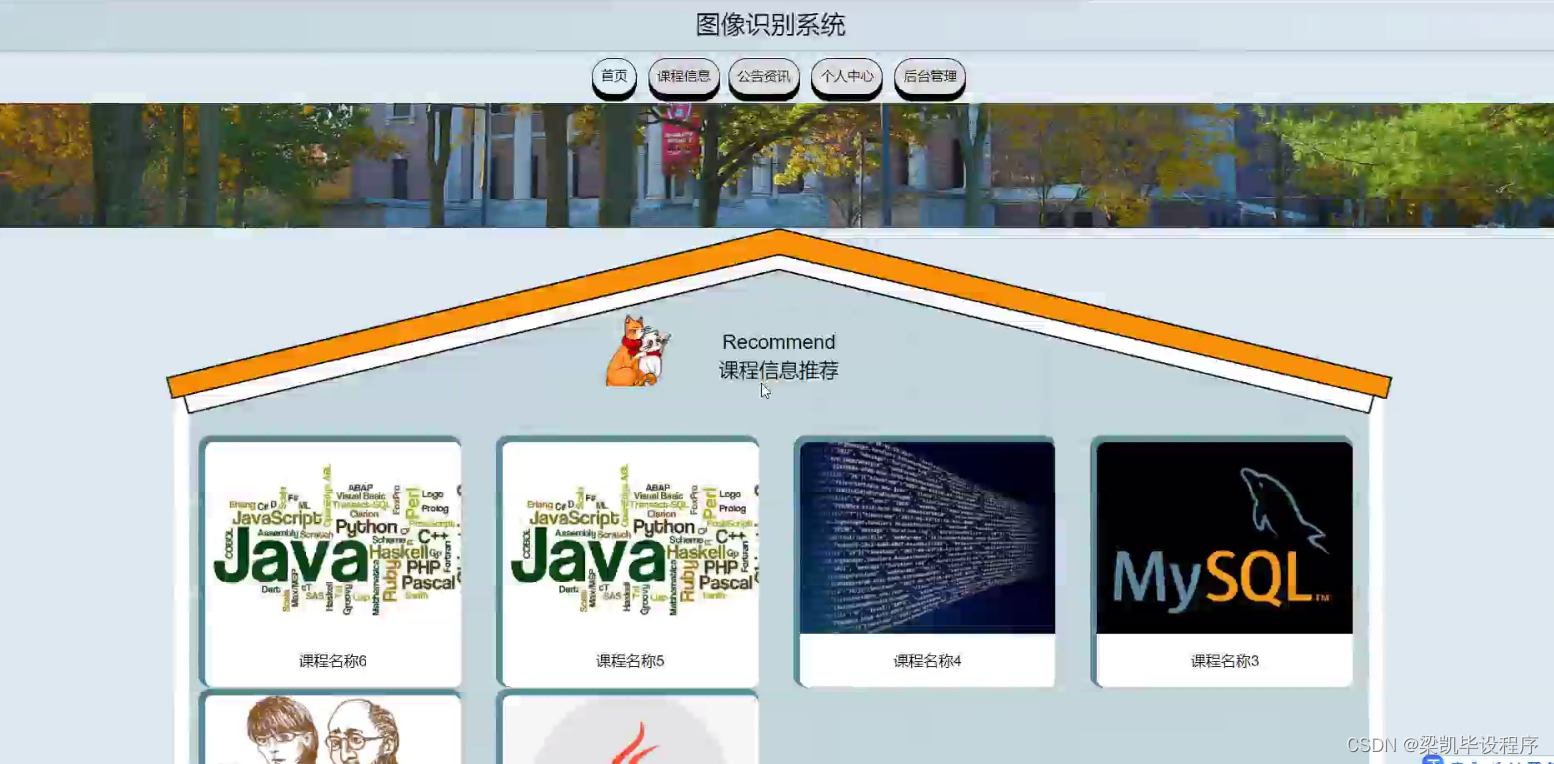The width and height of the screenshot is (1554, 764).
Task: Click the 课程名称5 title link
Action: click(627, 661)
